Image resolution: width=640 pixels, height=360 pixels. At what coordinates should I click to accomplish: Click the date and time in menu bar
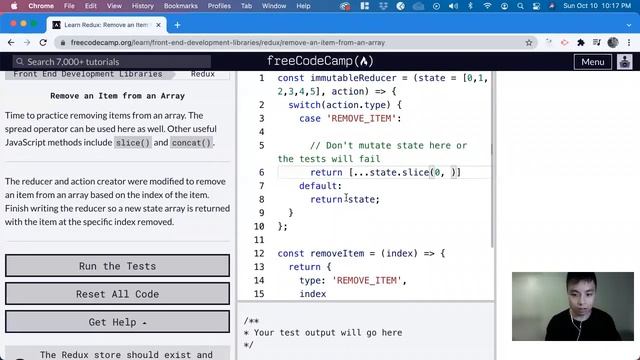597,6
